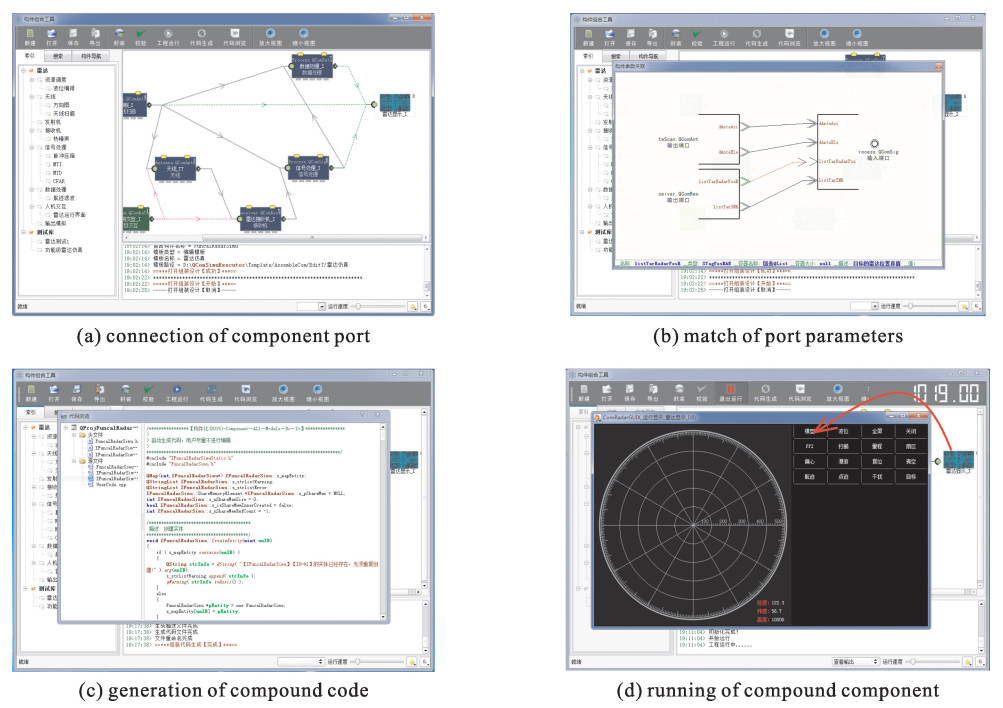Click 保存 (Save) toolbar icon in window (a)
1003x708 pixels.
pos(73,33)
